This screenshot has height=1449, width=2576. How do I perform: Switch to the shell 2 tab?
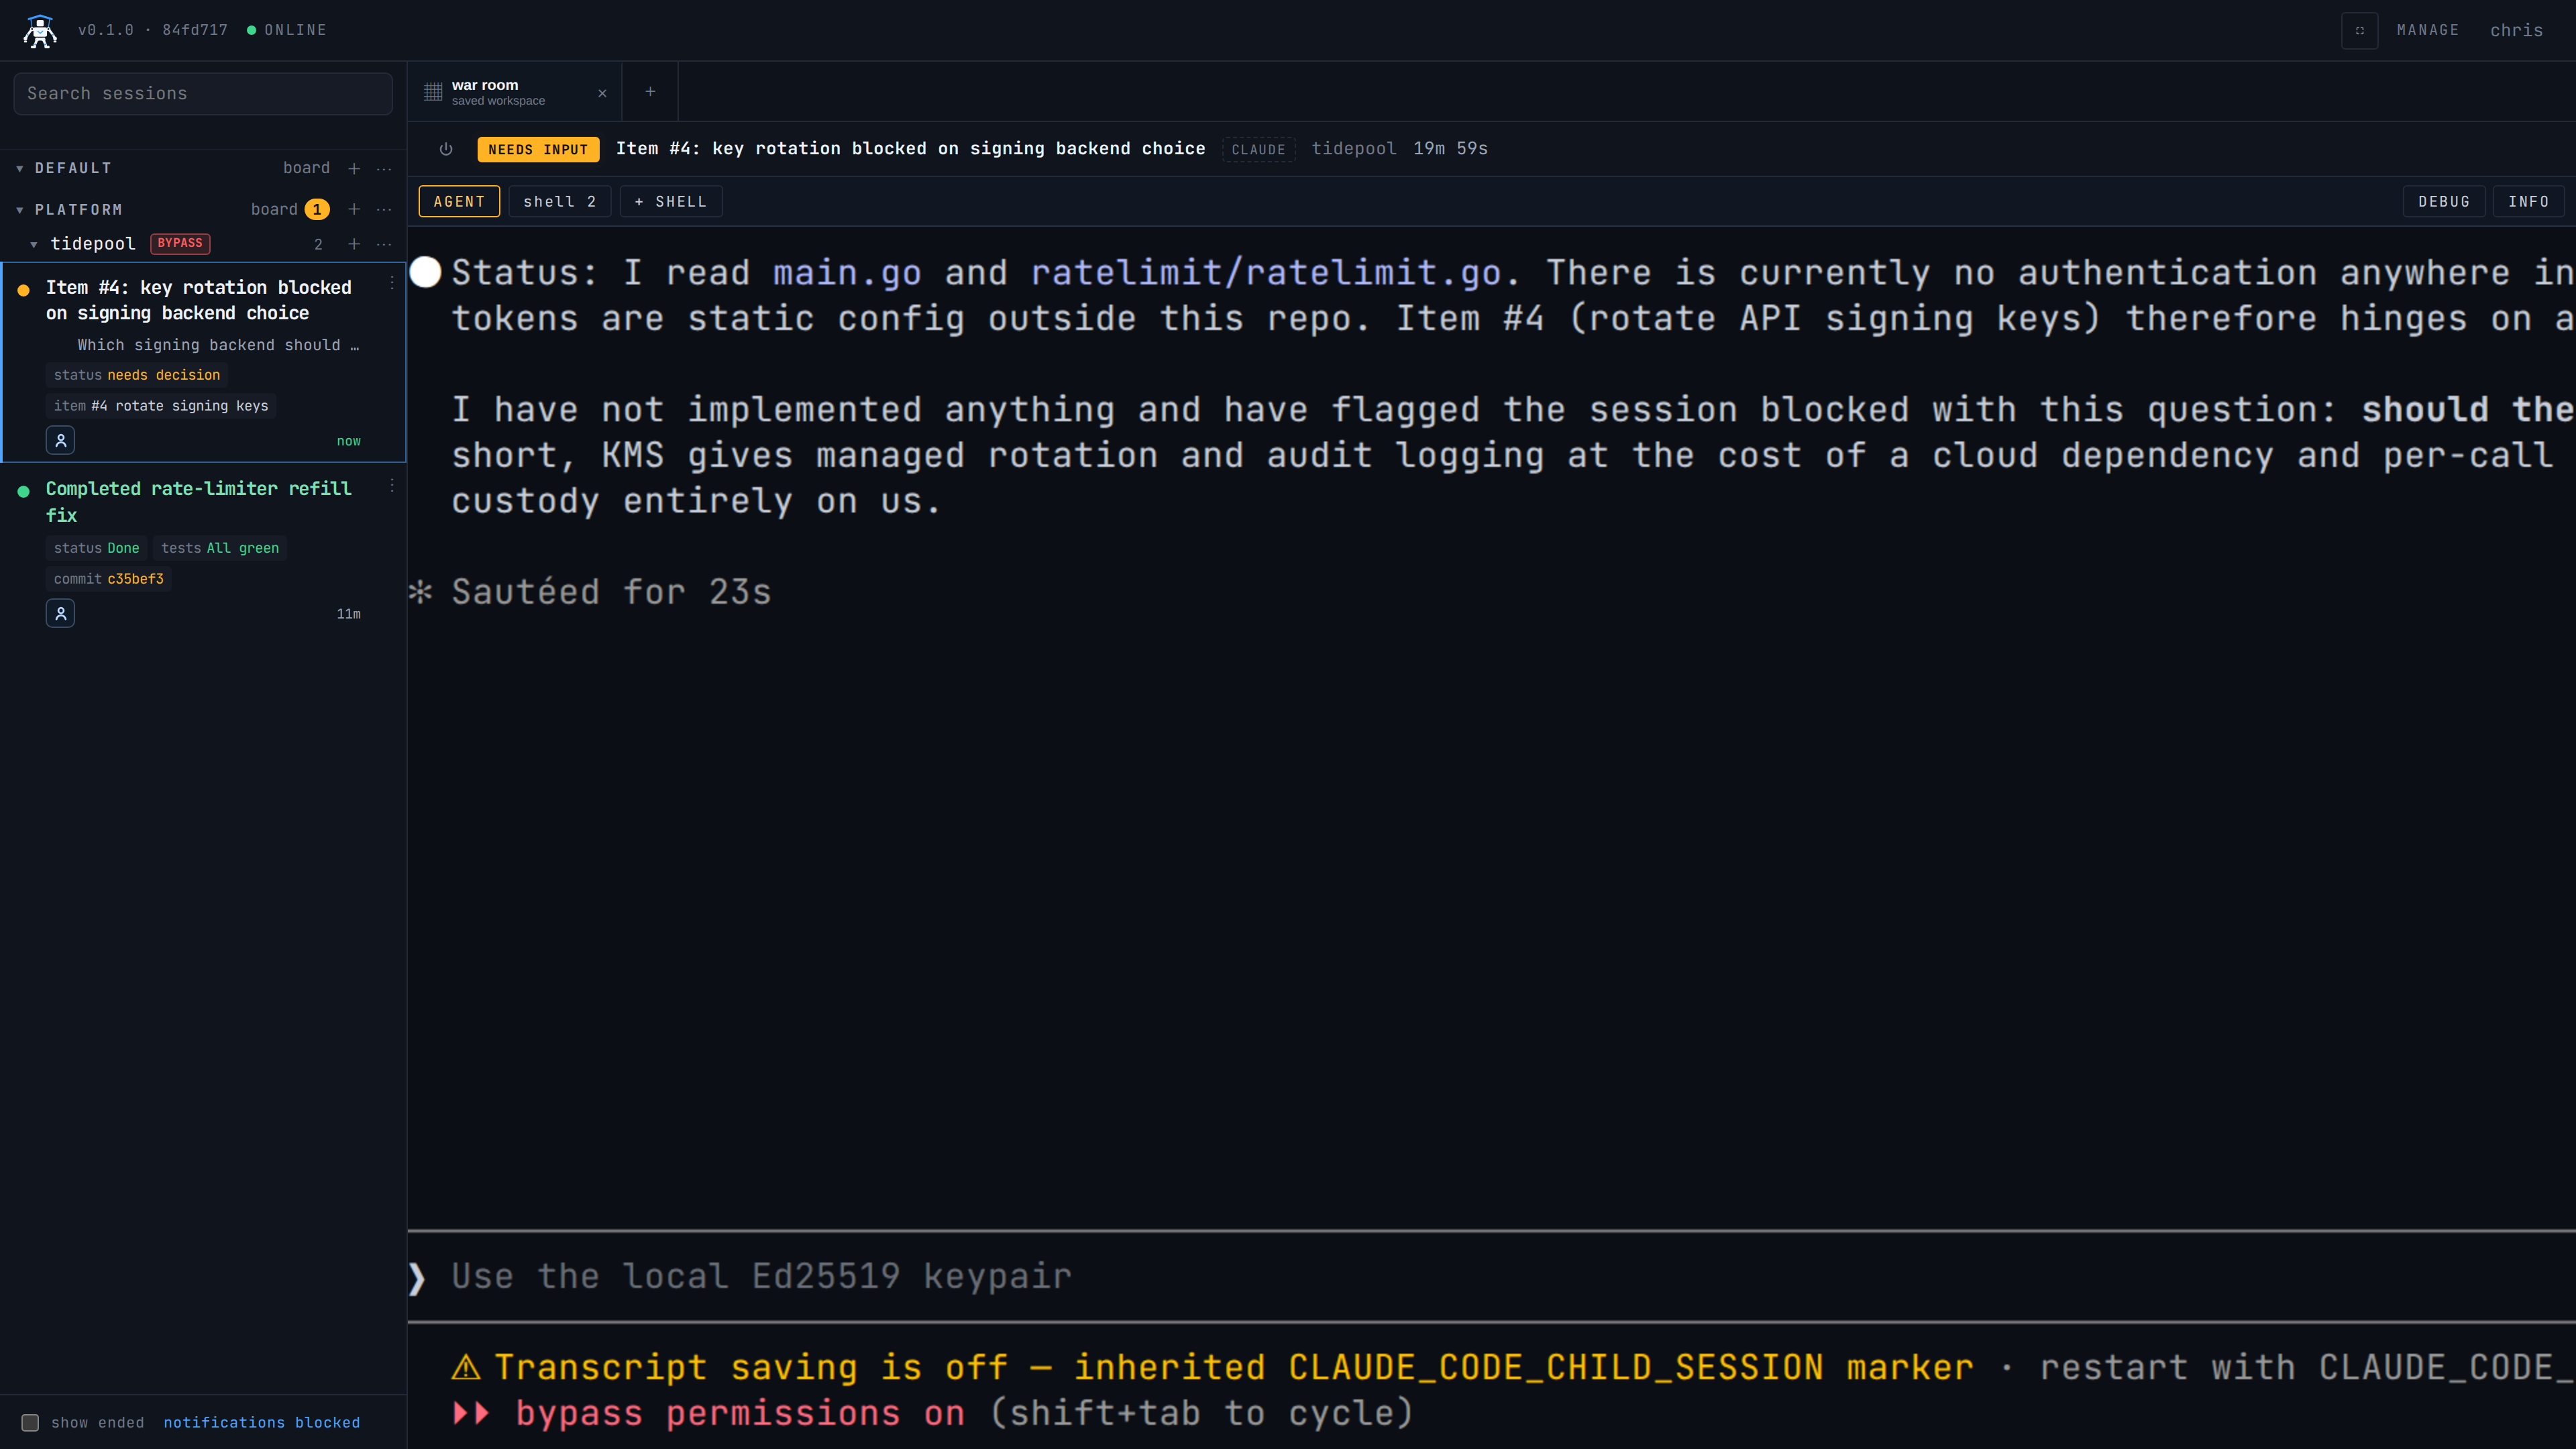point(559,201)
